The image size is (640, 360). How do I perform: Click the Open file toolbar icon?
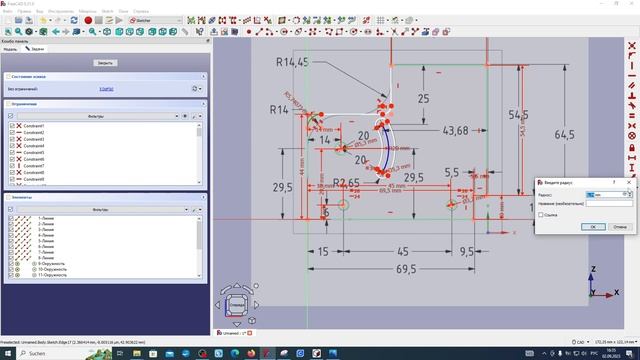18,20
